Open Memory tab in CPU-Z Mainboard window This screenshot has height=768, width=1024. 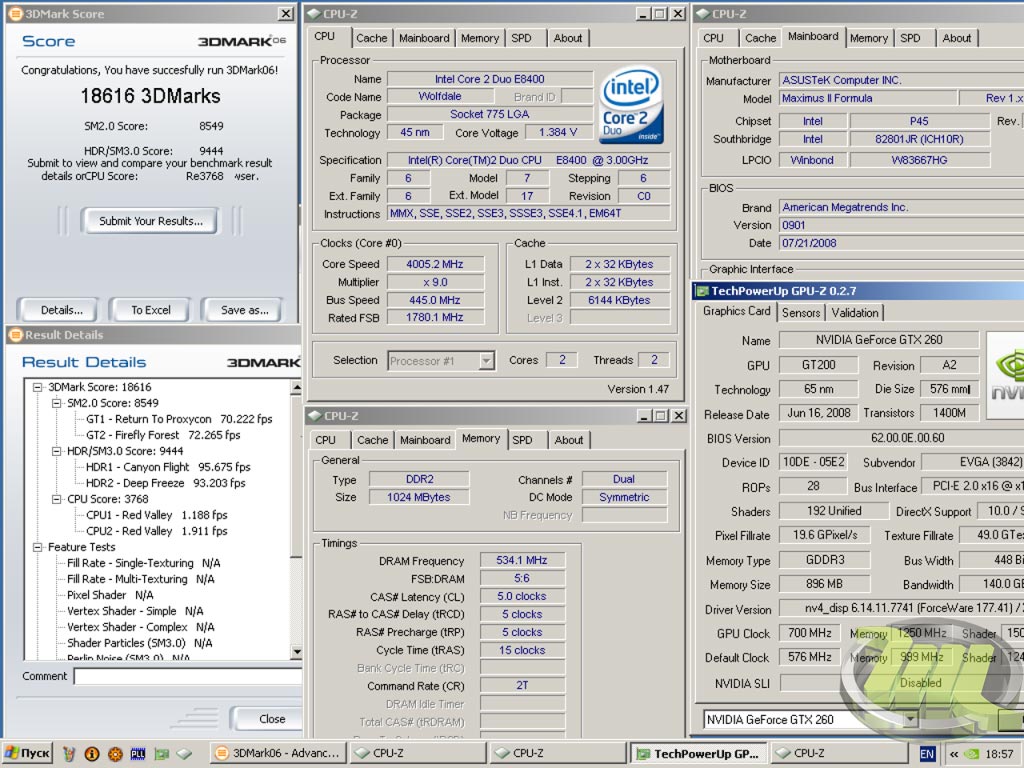(x=869, y=39)
